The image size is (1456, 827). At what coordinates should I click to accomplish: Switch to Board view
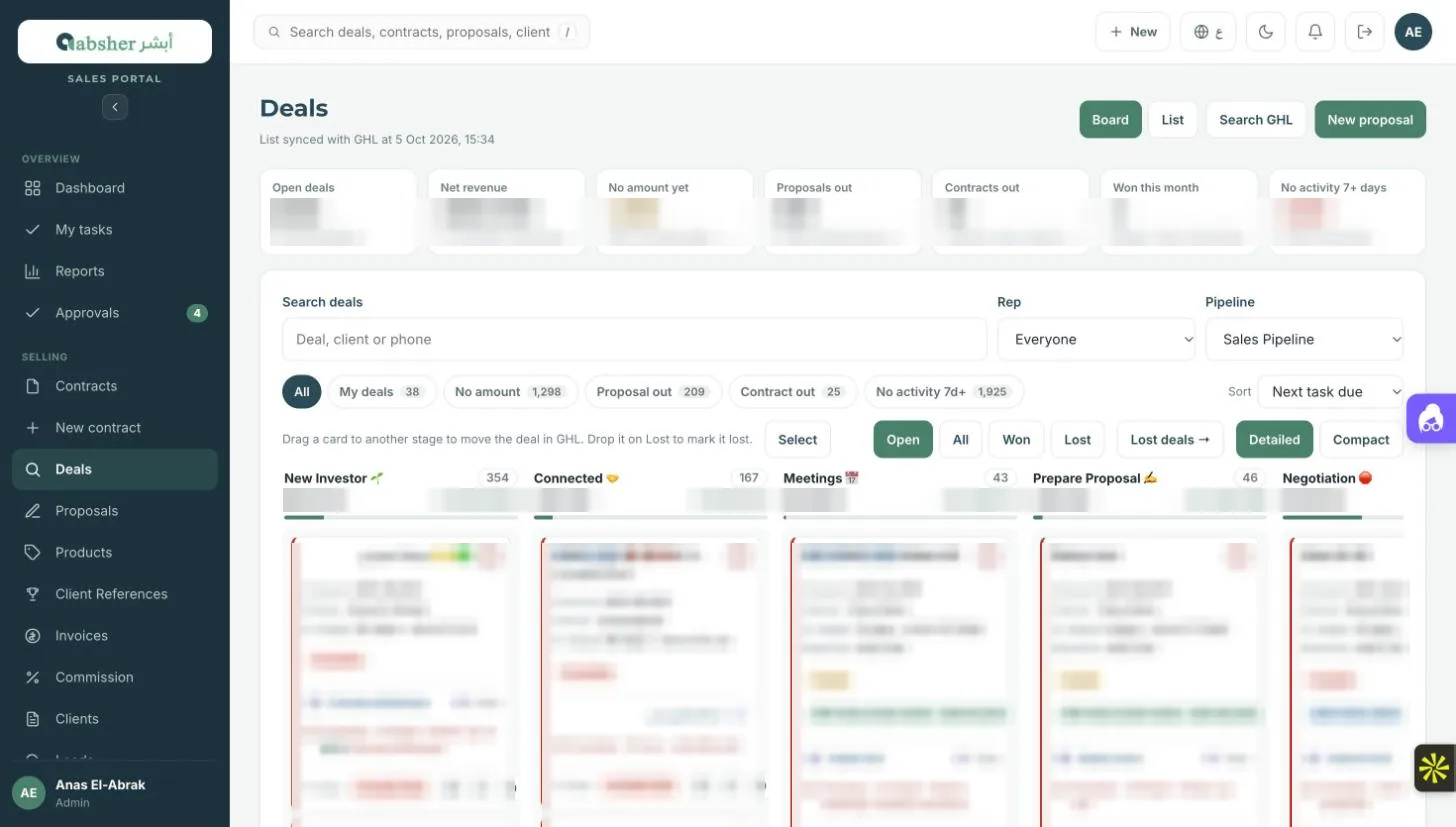point(1110,120)
